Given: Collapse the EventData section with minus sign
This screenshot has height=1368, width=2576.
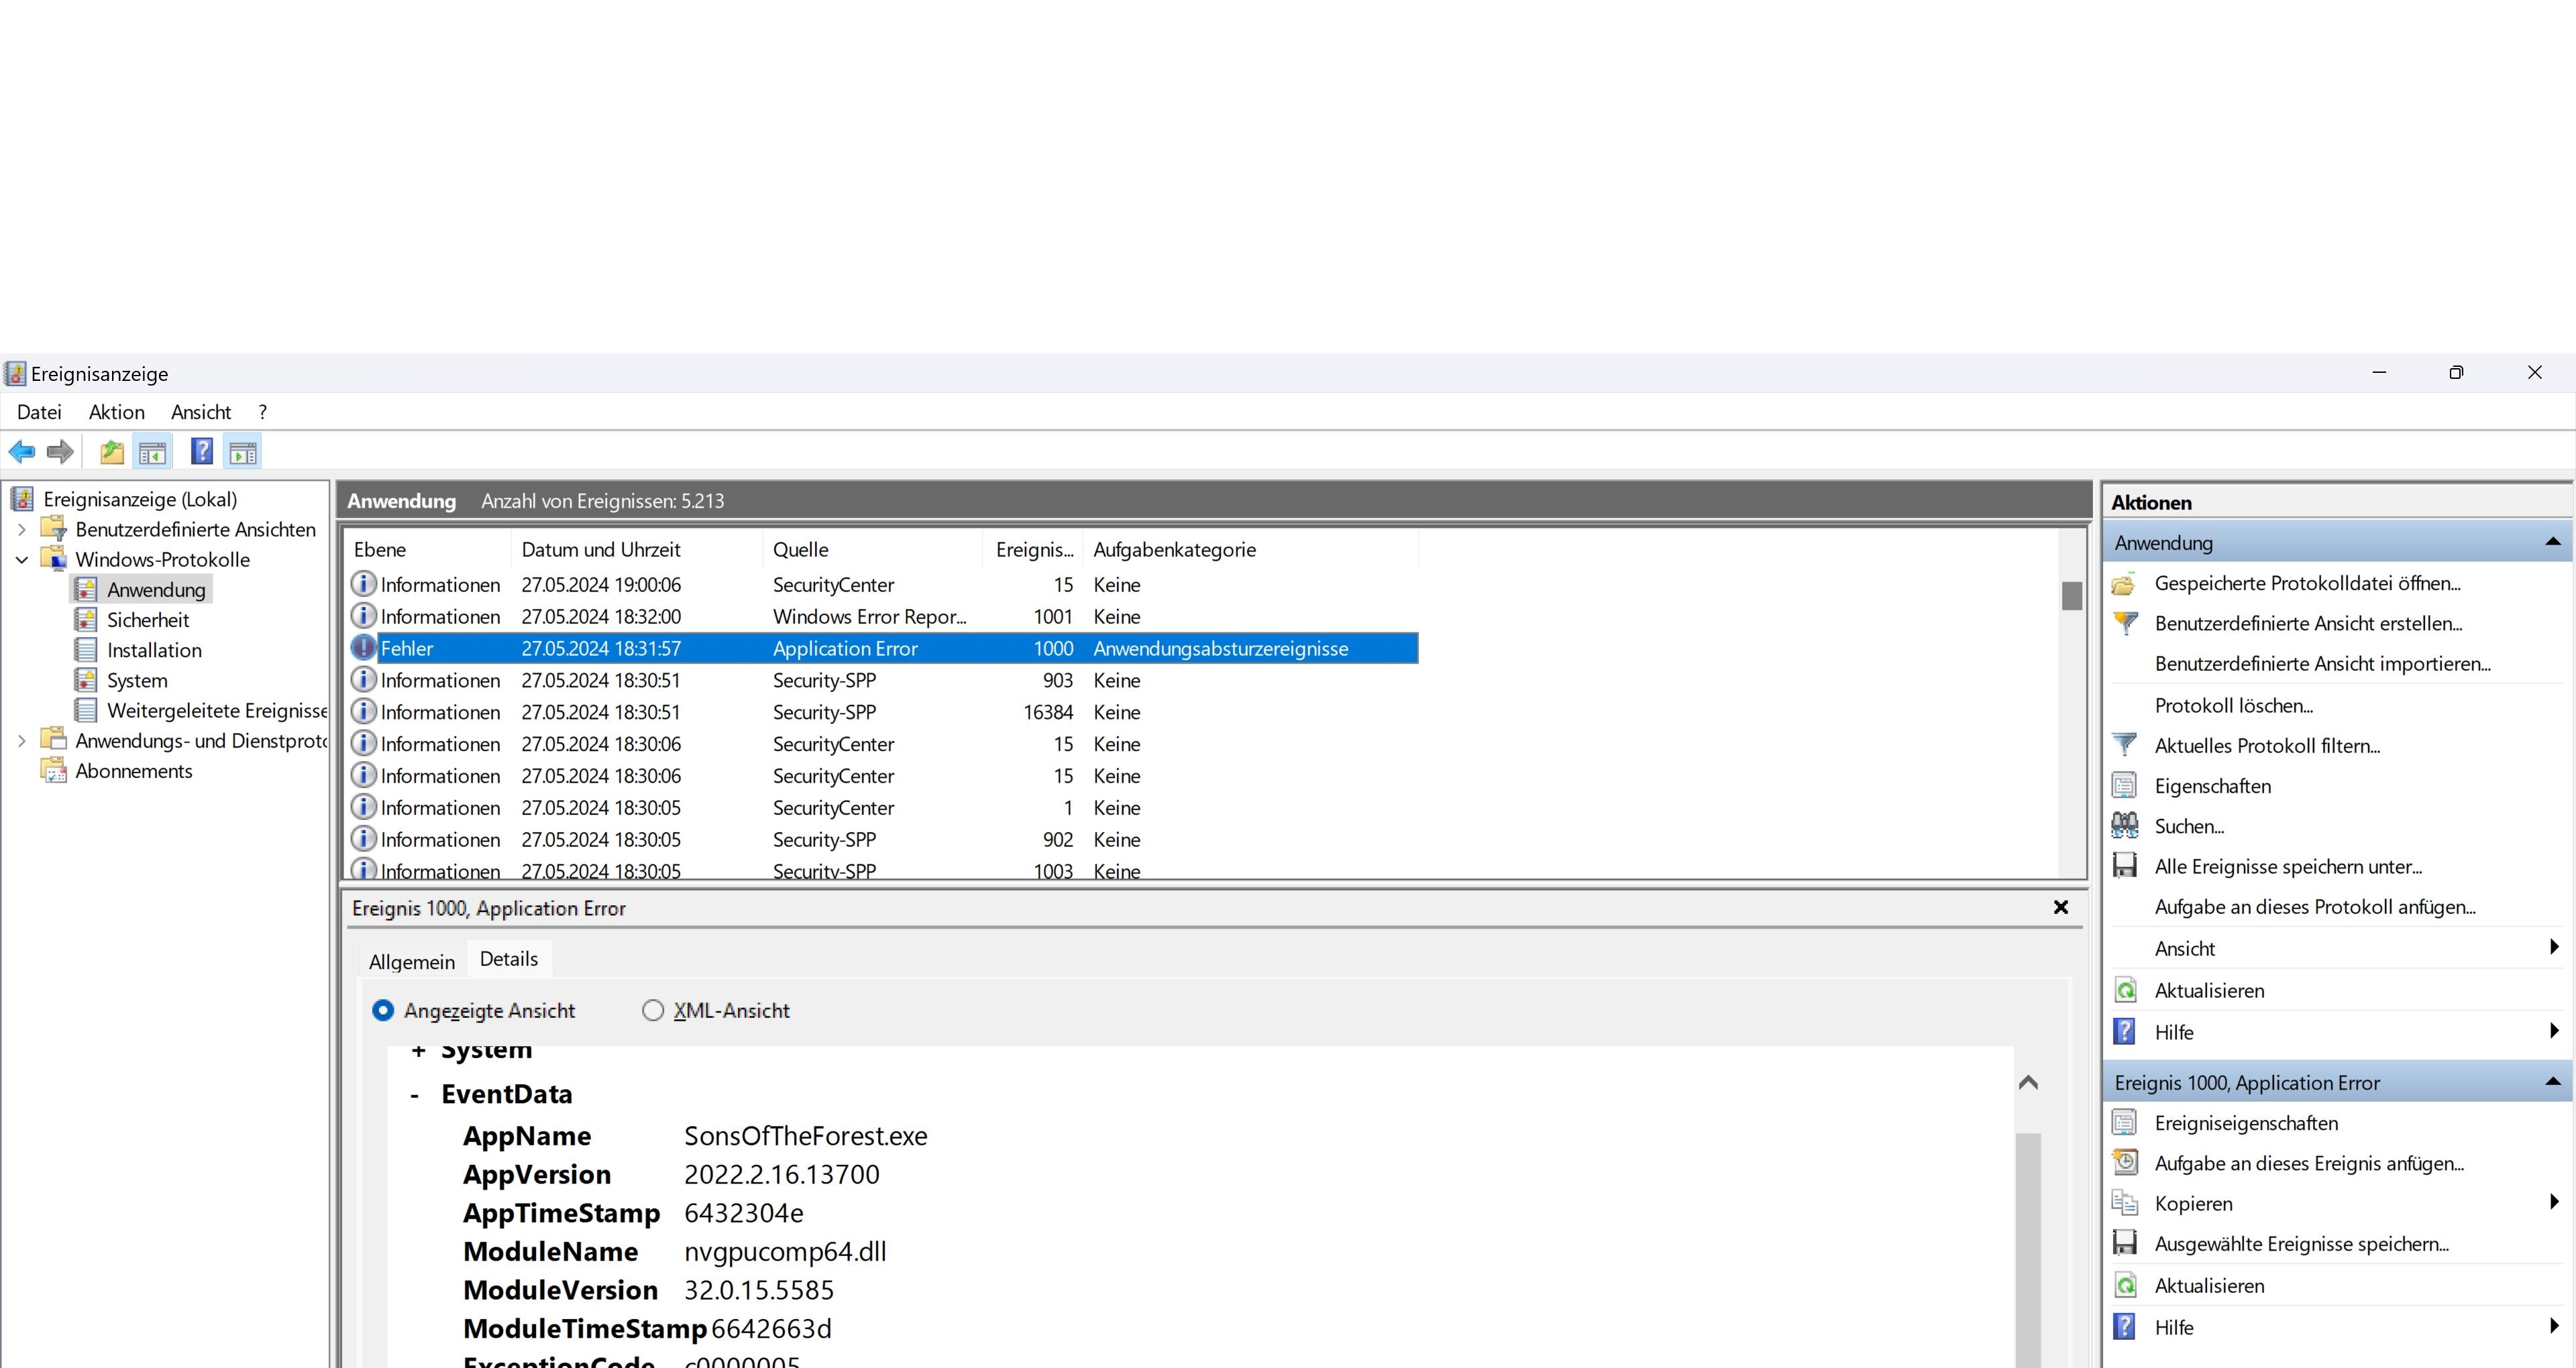Looking at the screenshot, I should [x=415, y=1095].
